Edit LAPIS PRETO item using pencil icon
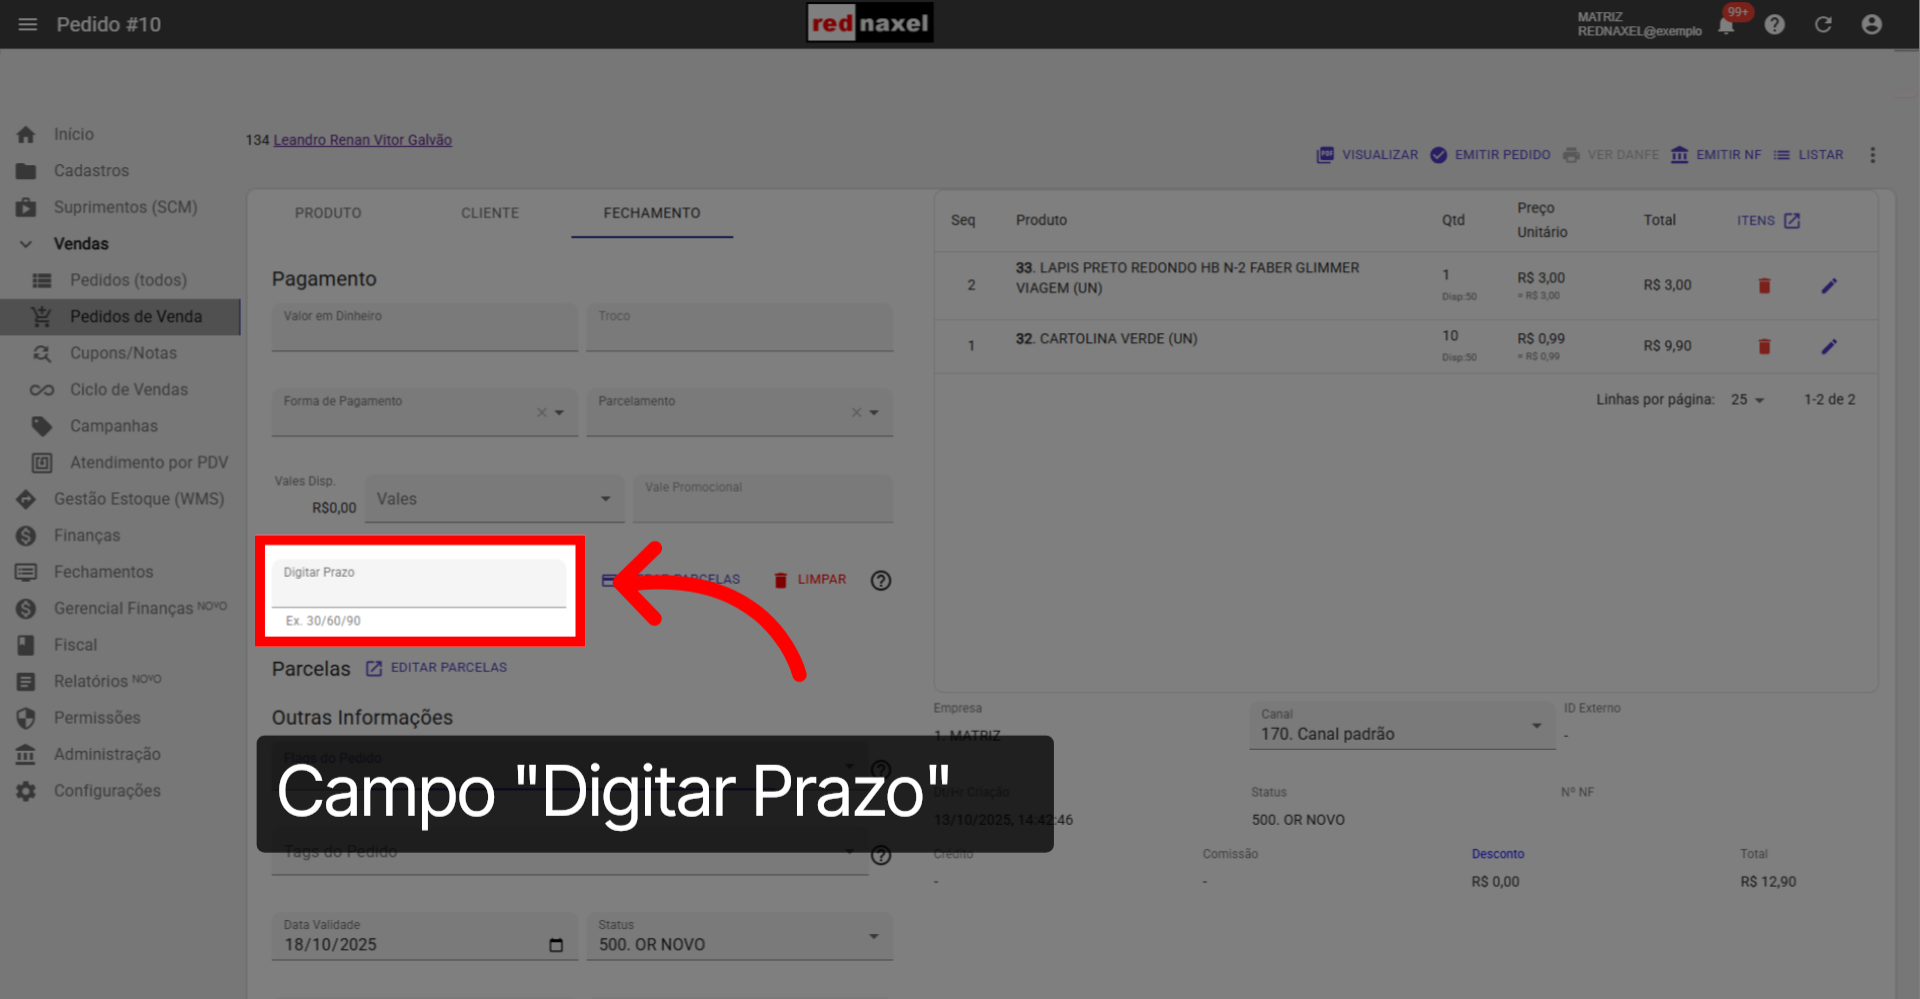The image size is (1920, 999). [x=1829, y=285]
